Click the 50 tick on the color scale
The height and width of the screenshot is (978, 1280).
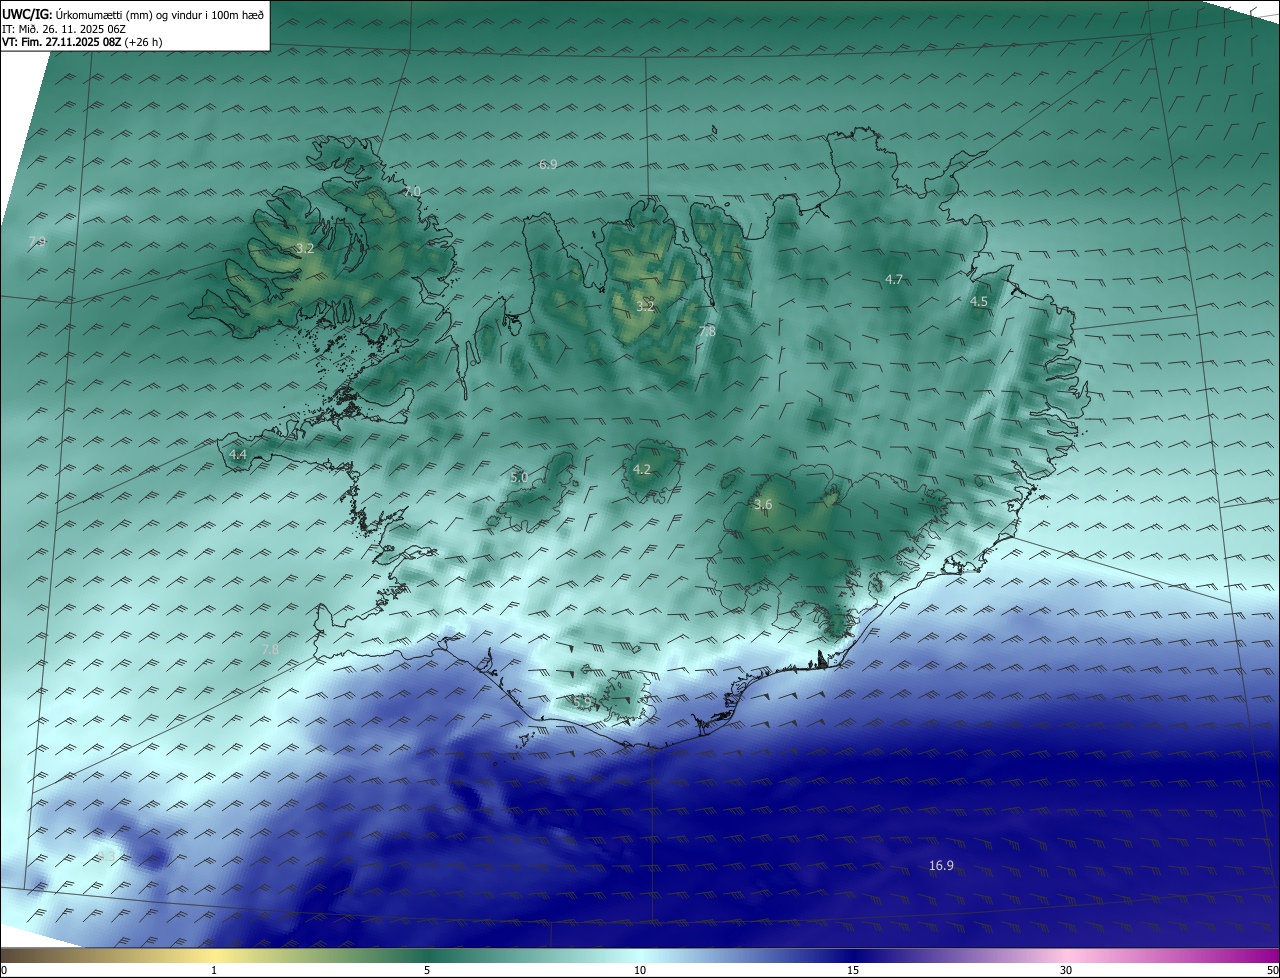[x=1272, y=971]
